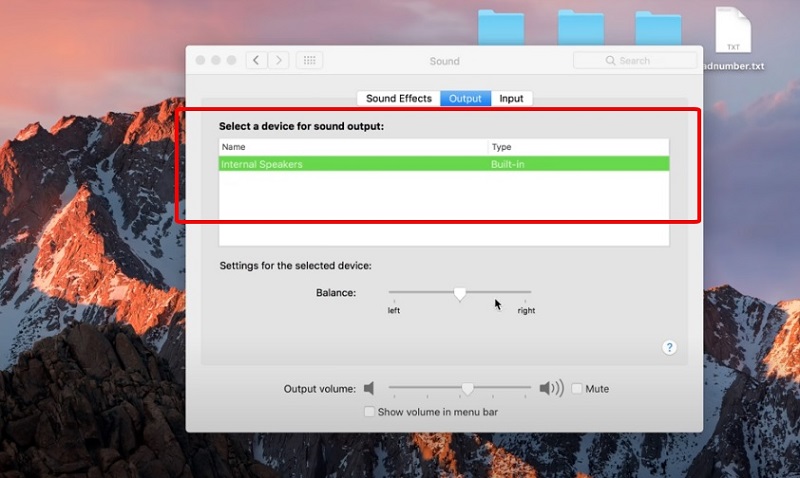The height and width of the screenshot is (478, 800).
Task: Click the low volume speaker icon
Action: (369, 388)
